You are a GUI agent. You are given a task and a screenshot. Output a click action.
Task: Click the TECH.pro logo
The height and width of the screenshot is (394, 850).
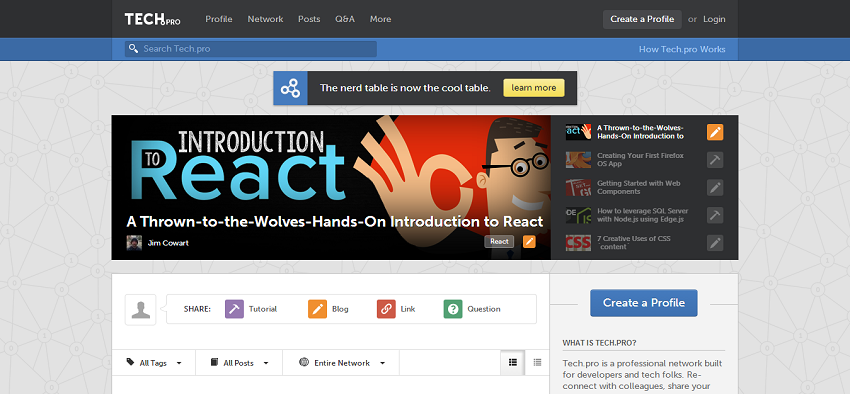pyautogui.click(x=152, y=19)
